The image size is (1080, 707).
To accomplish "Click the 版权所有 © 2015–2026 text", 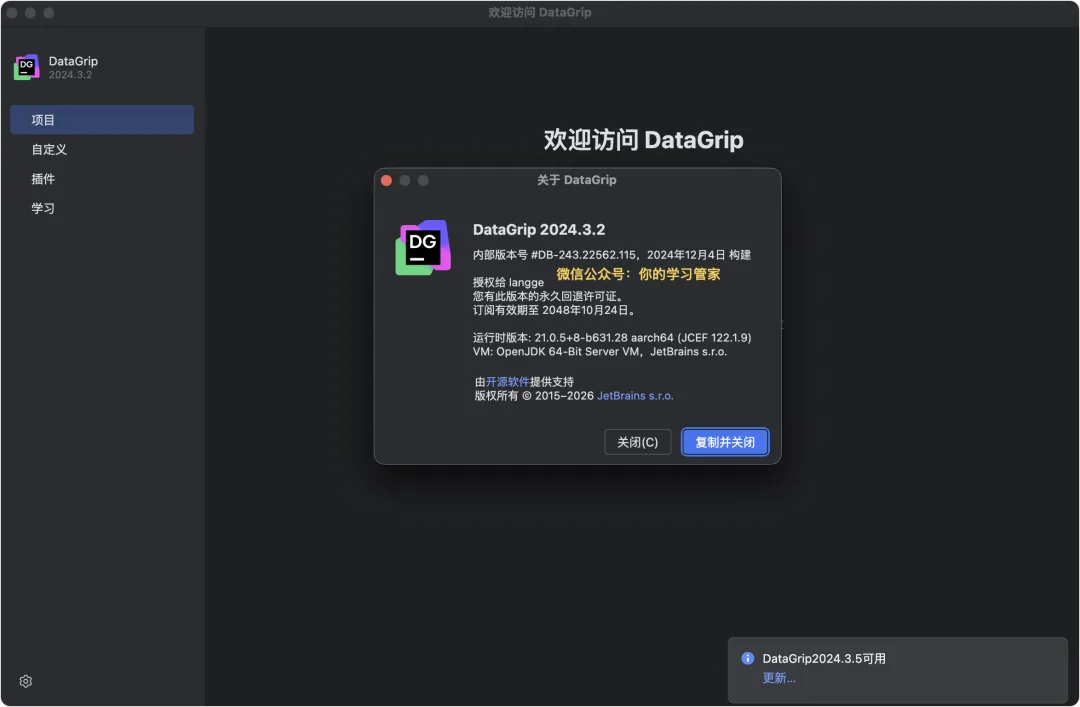I will click(534, 396).
